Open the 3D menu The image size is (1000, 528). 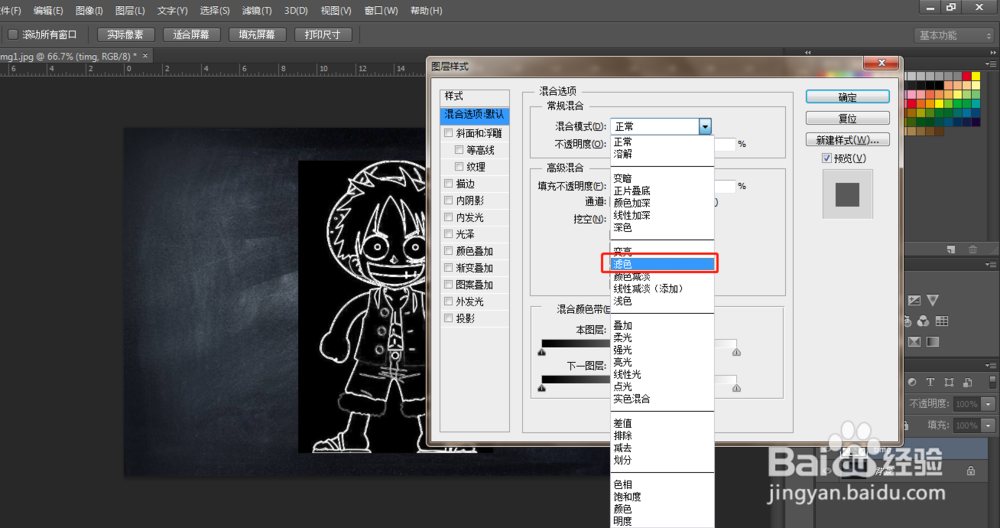[296, 11]
